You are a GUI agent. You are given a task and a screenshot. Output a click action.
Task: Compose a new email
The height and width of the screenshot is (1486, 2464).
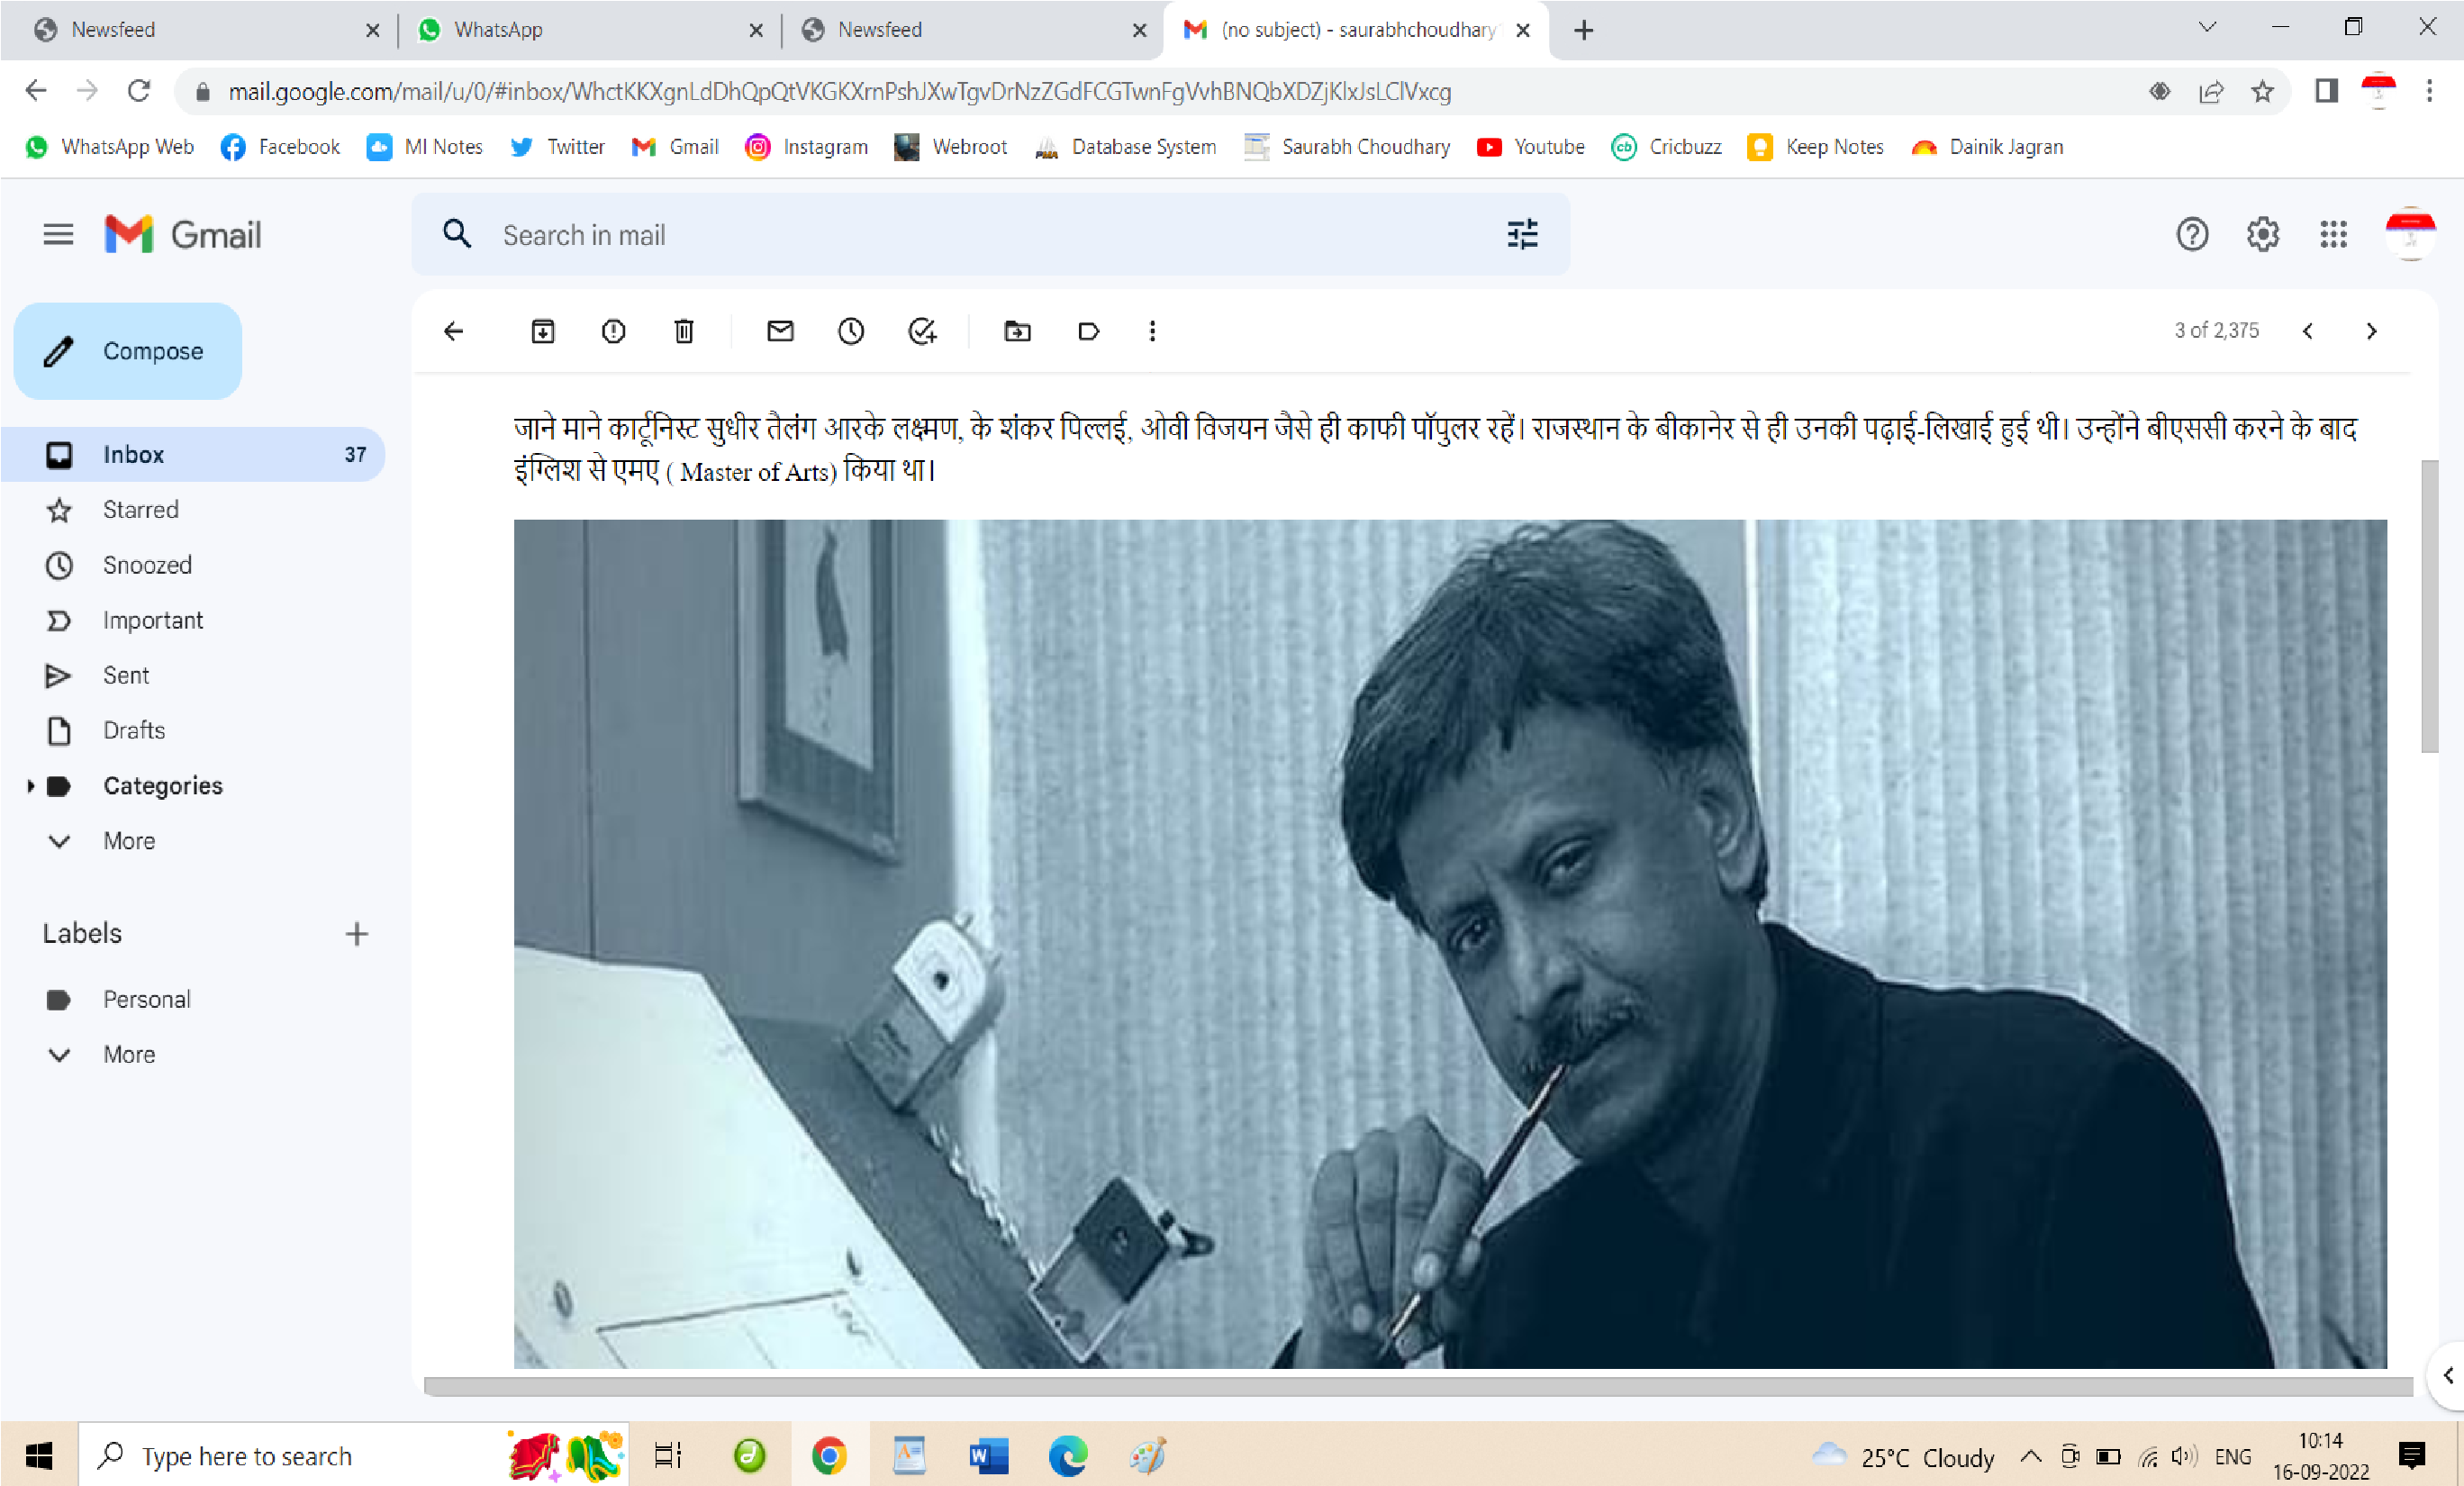click(x=128, y=351)
